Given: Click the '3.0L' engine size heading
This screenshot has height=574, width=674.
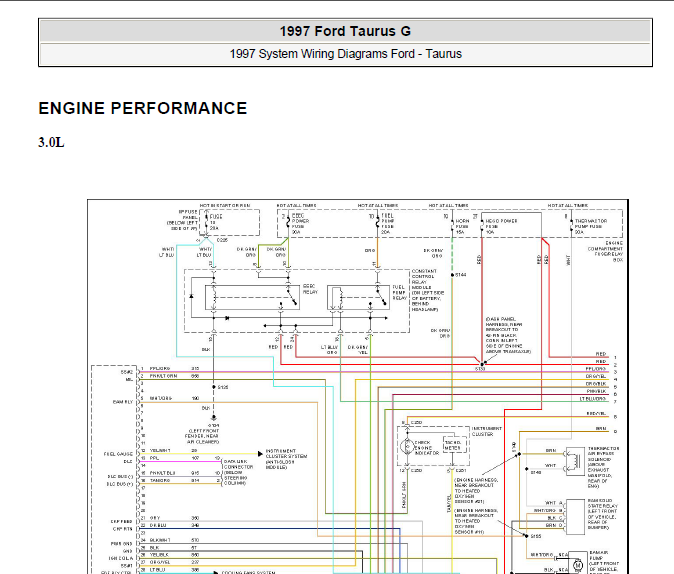Looking at the screenshot, I should point(51,142).
